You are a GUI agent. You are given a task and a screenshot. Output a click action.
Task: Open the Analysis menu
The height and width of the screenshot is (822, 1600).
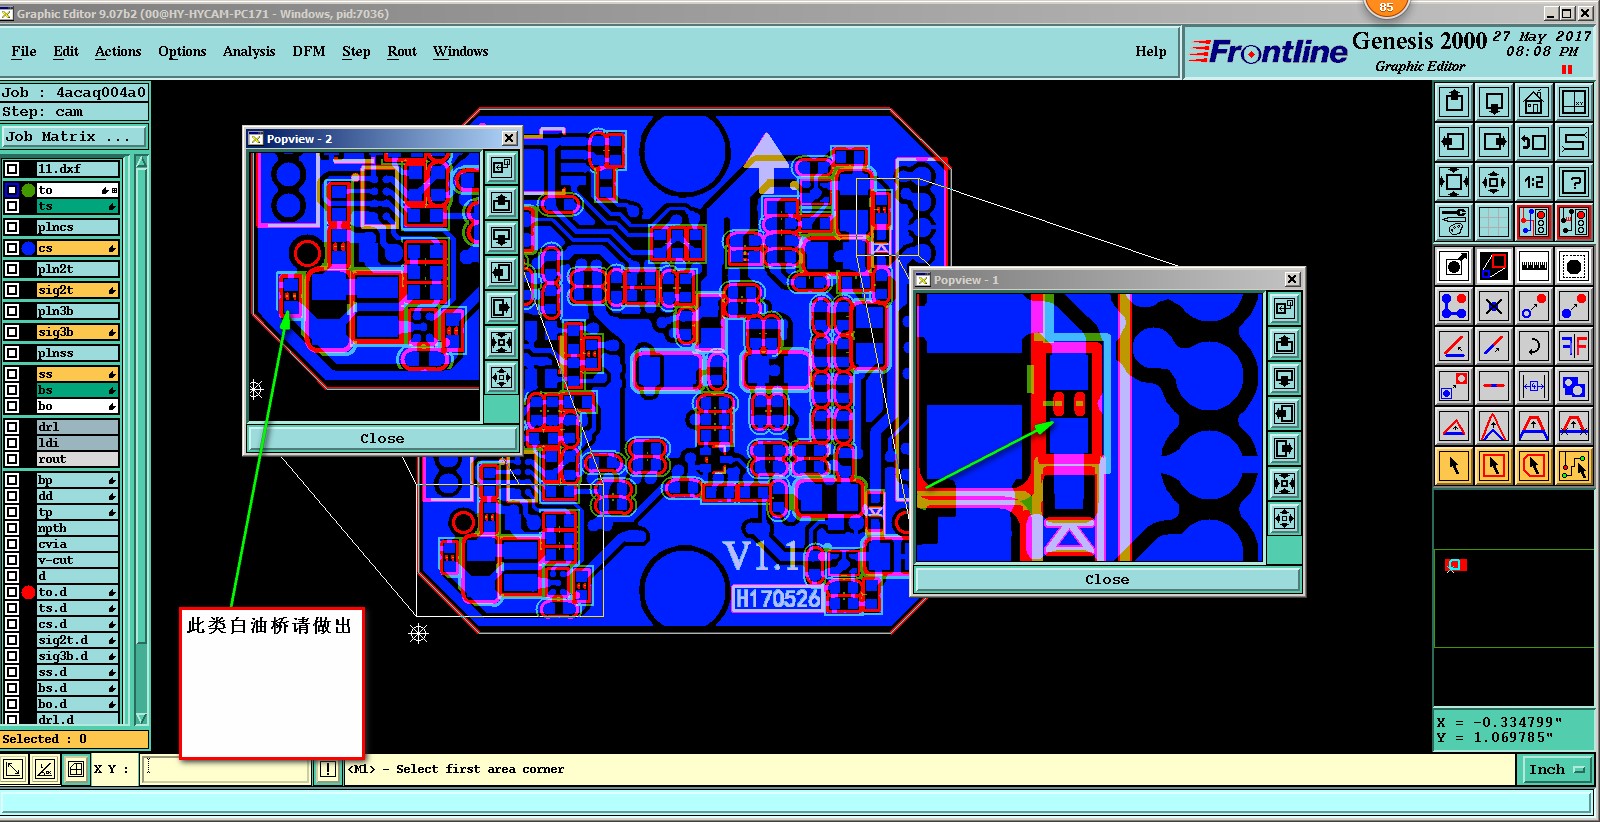point(249,52)
